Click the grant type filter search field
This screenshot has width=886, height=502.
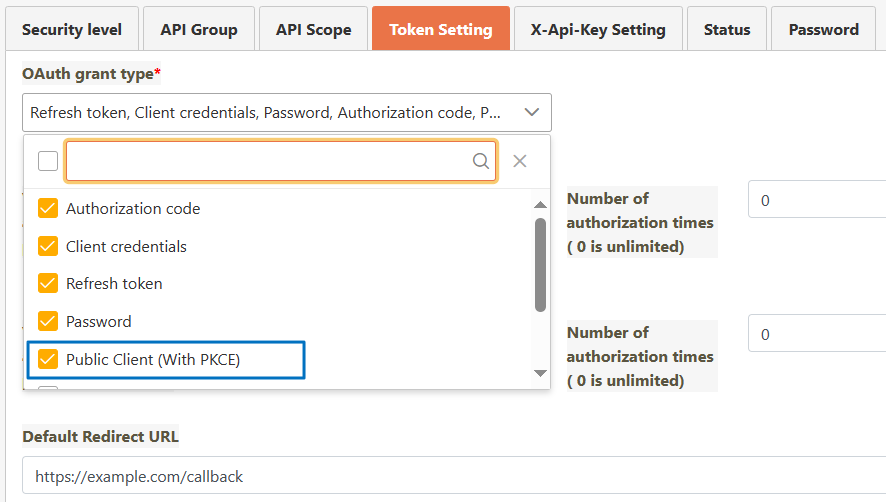(268, 161)
